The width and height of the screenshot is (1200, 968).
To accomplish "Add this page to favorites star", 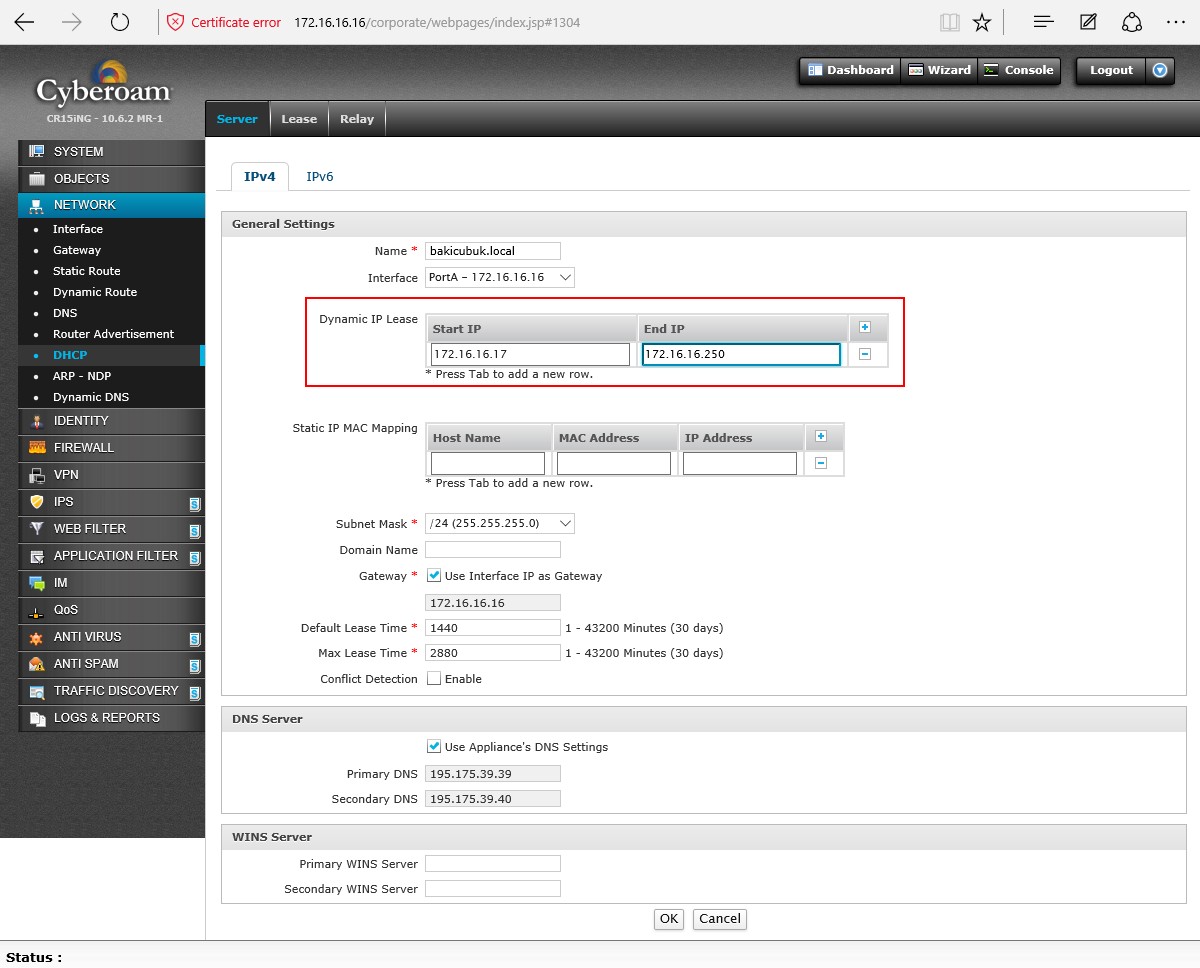I will pyautogui.click(x=982, y=22).
